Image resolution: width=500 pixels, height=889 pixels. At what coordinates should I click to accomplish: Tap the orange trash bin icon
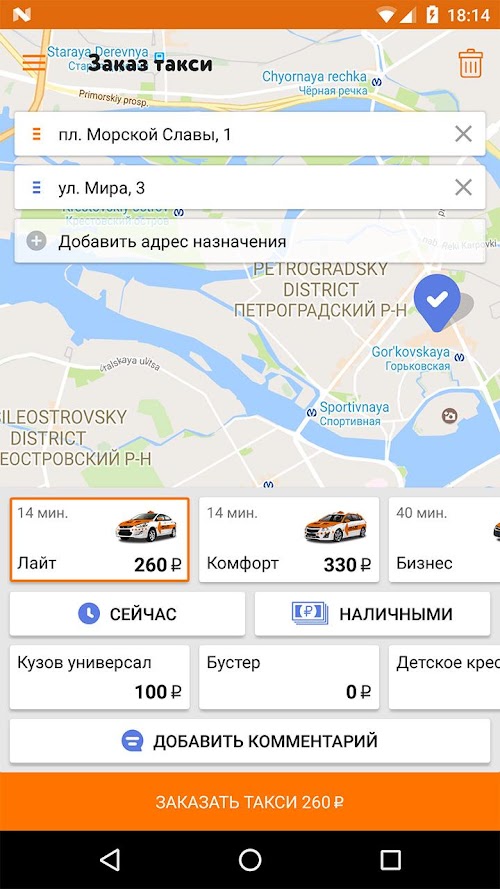(x=471, y=64)
